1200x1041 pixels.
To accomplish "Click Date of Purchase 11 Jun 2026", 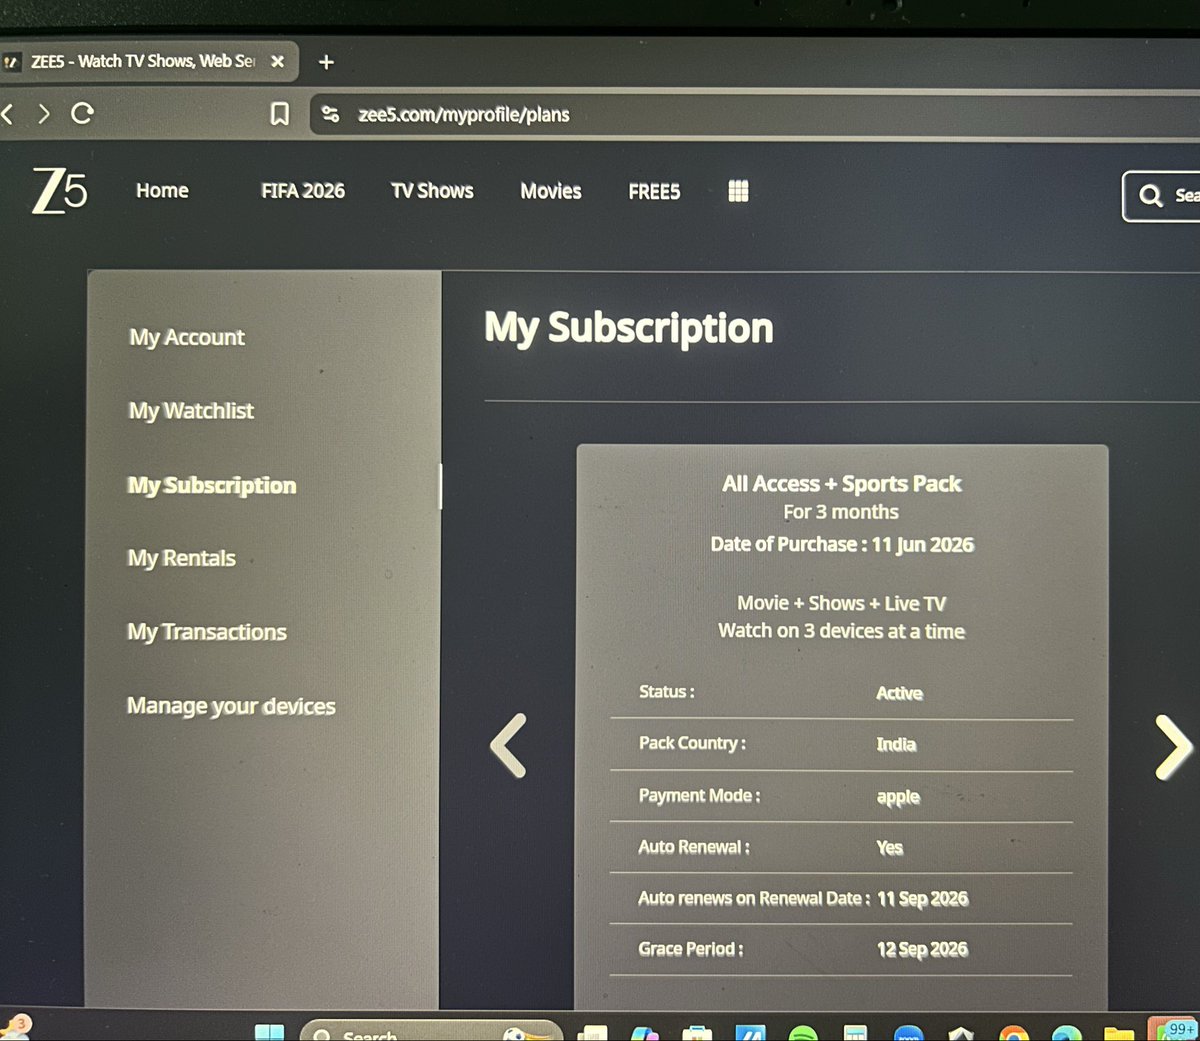I will tap(842, 545).
